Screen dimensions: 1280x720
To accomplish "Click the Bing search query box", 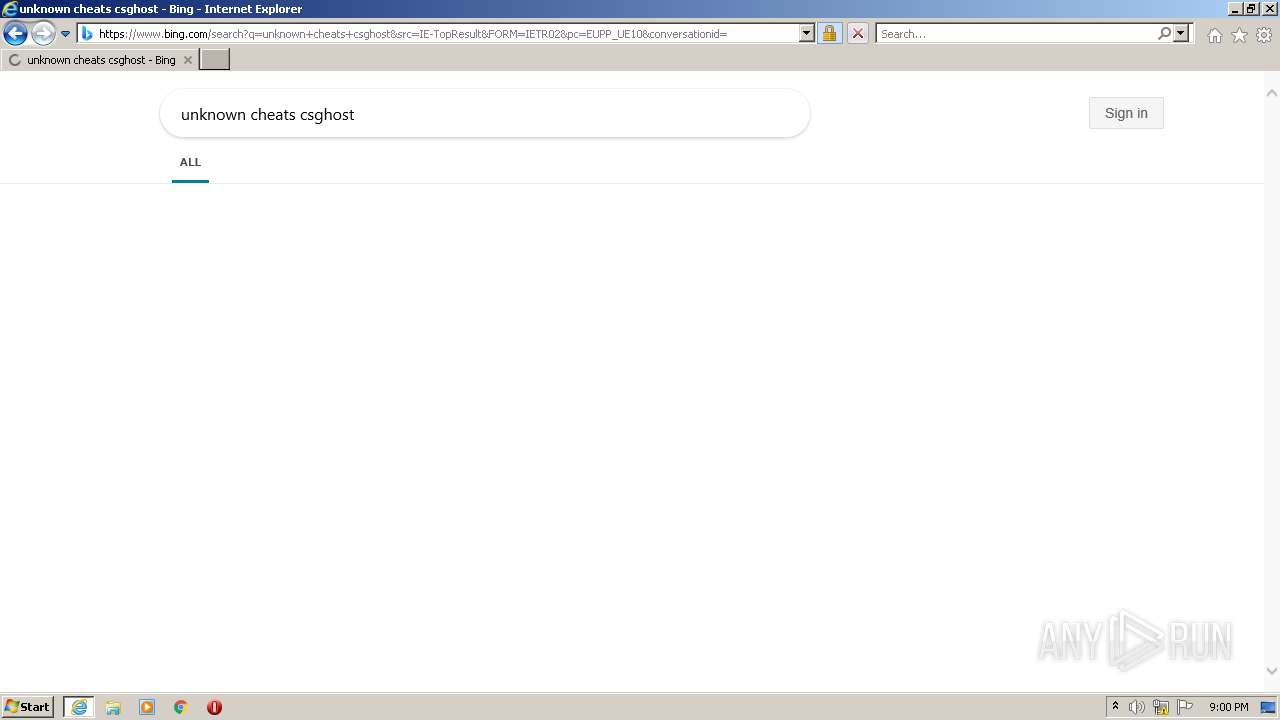I will [485, 114].
